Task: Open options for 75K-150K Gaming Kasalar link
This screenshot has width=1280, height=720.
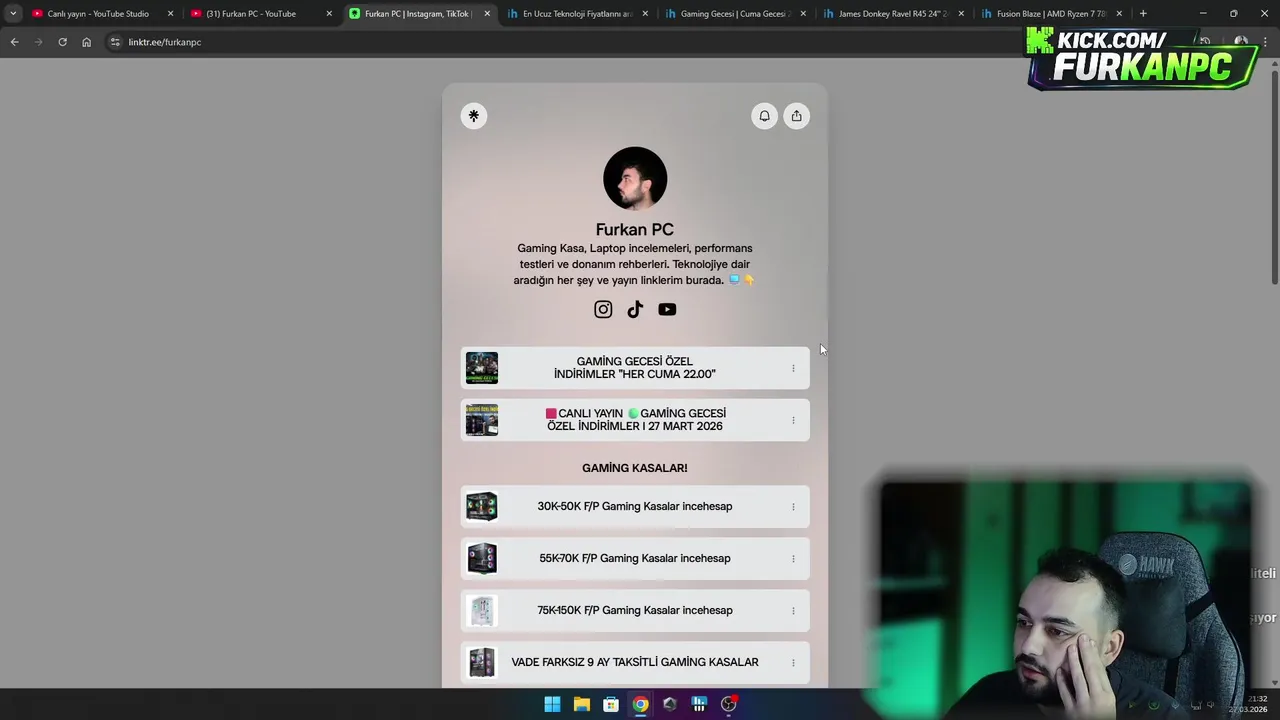Action: tap(793, 611)
